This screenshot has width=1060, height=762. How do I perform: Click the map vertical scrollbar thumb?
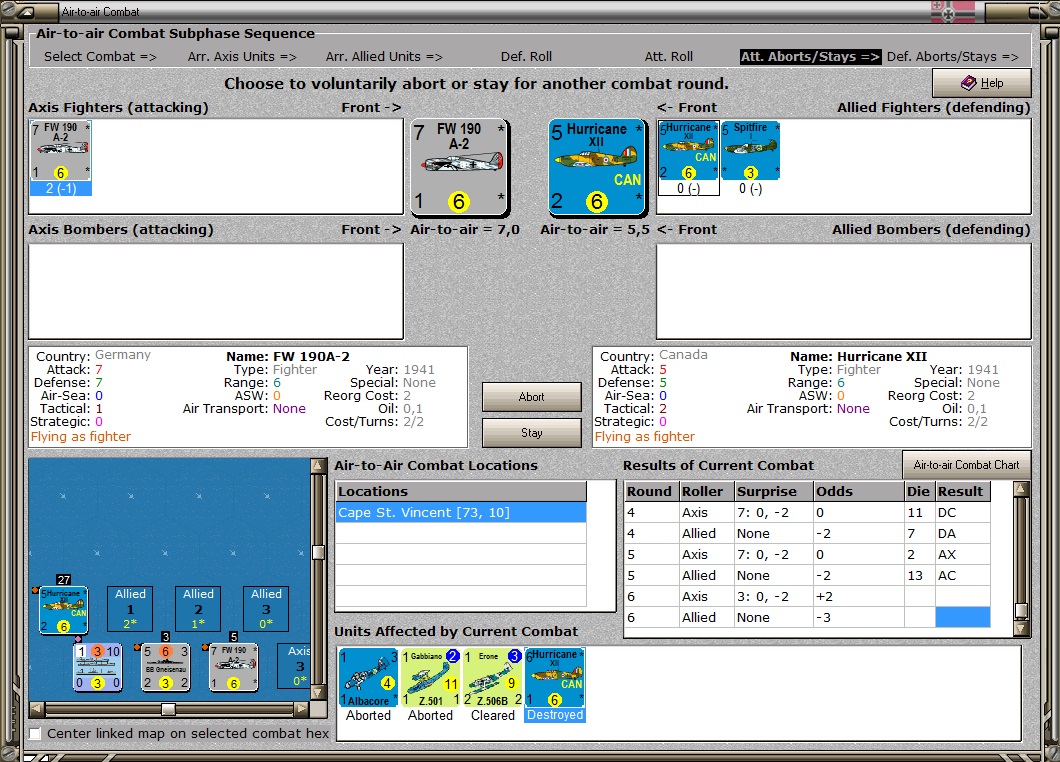[318, 552]
